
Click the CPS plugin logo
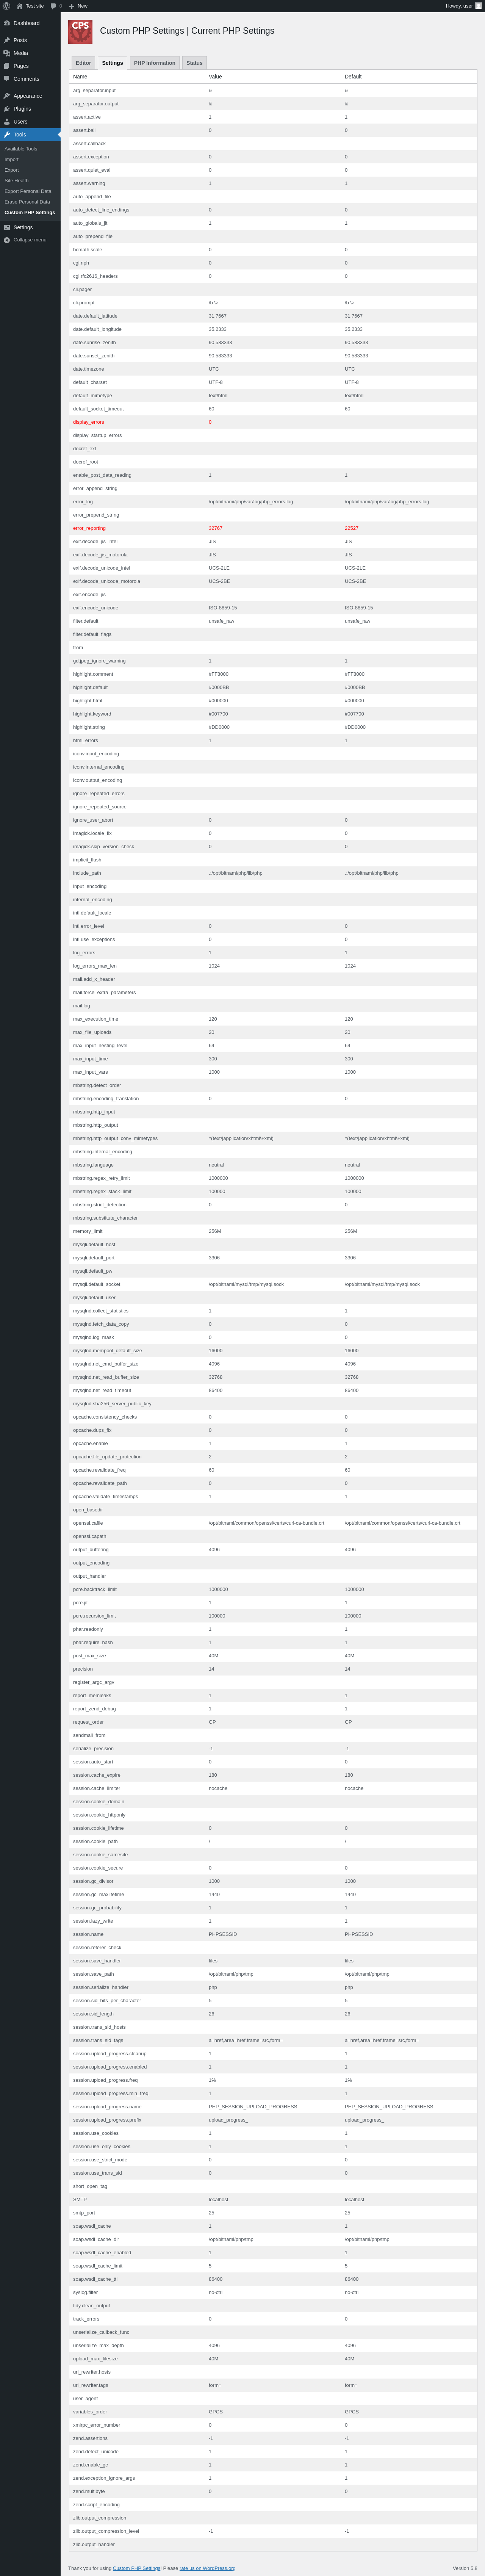click(80, 32)
